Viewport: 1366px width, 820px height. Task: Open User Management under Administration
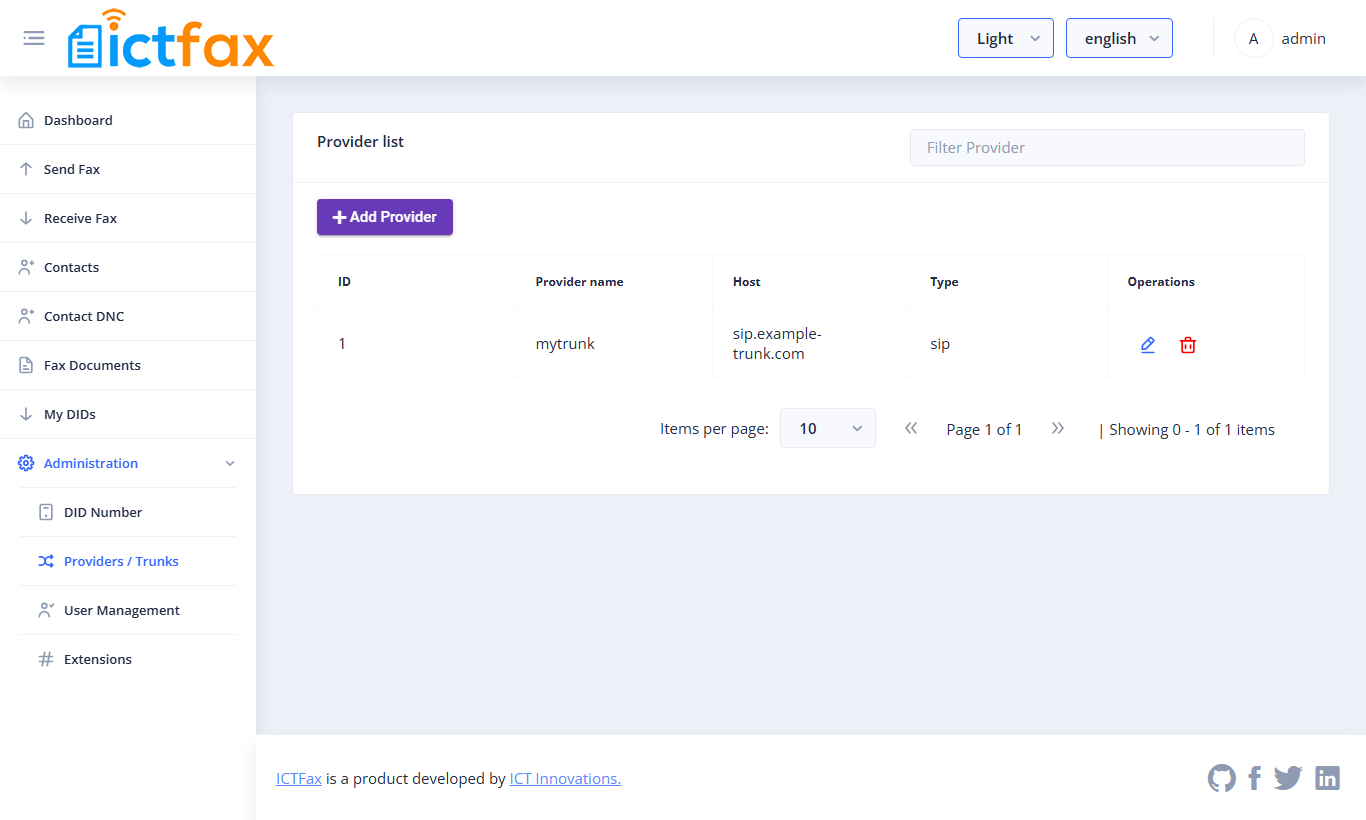[x=128, y=610]
